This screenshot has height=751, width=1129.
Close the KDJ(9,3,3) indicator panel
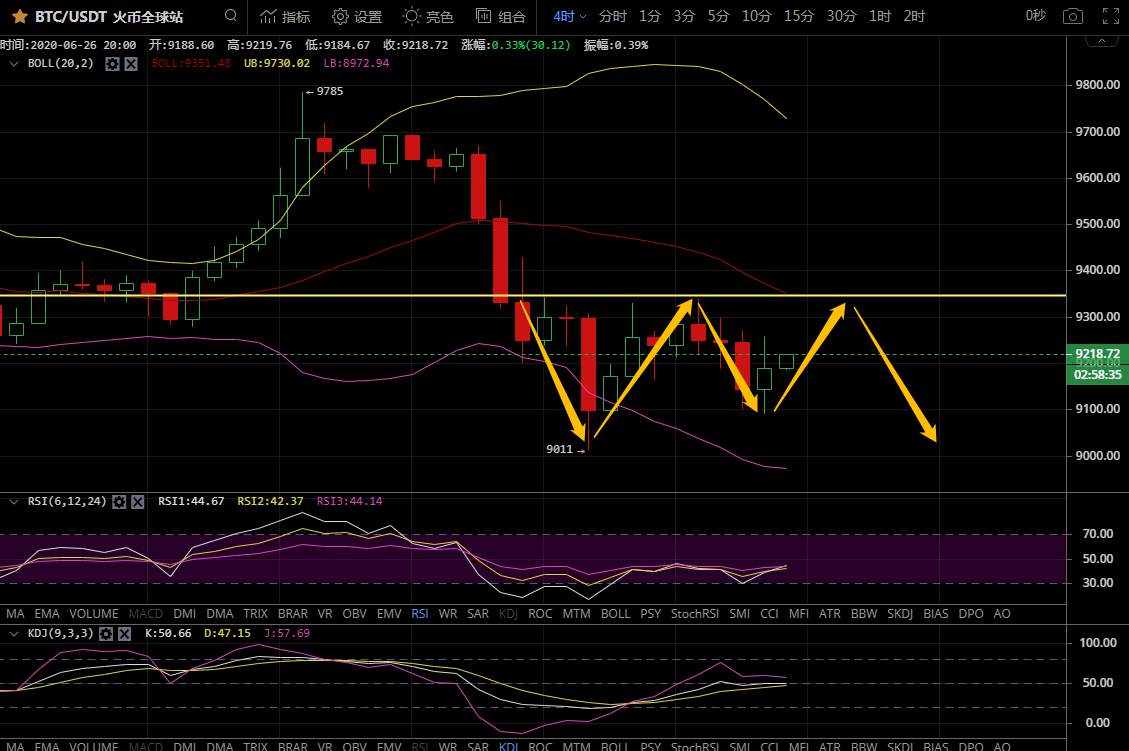click(x=124, y=633)
